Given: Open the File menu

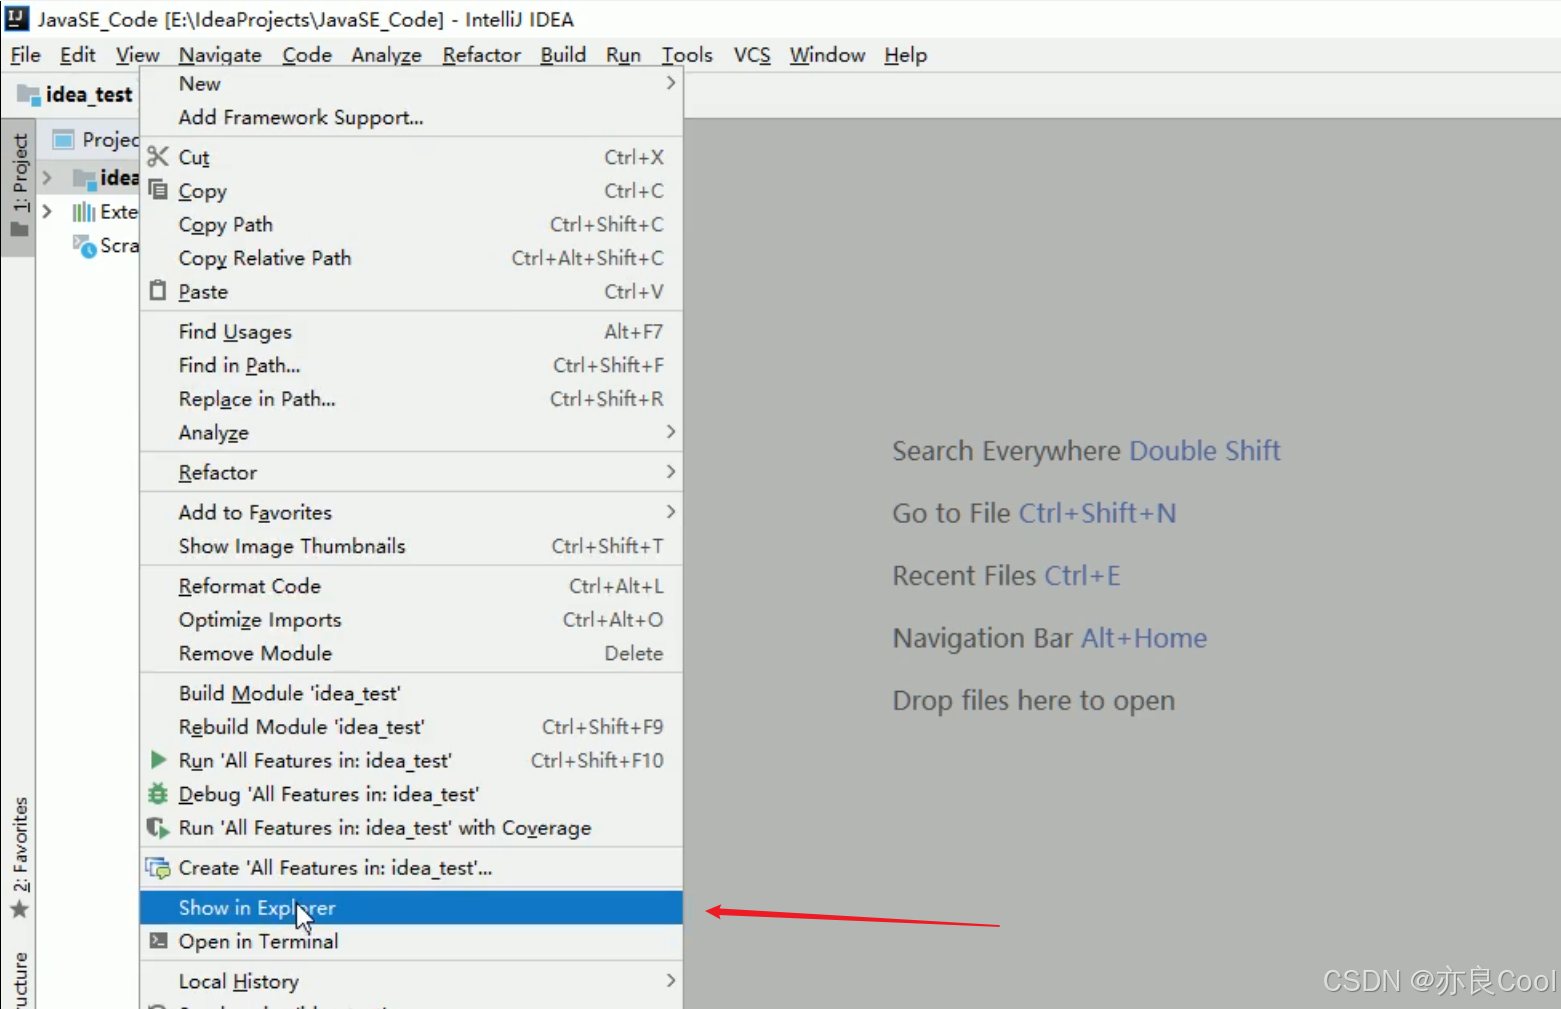Looking at the screenshot, I should (x=25, y=55).
